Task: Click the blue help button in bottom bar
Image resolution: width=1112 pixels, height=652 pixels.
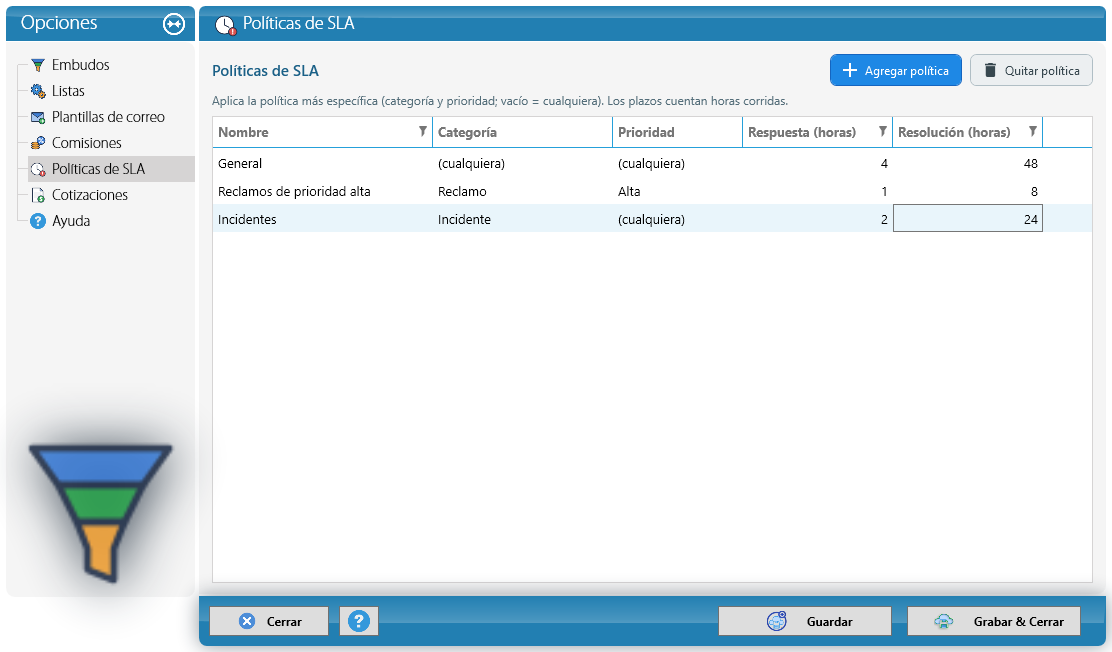Action: pos(359,621)
